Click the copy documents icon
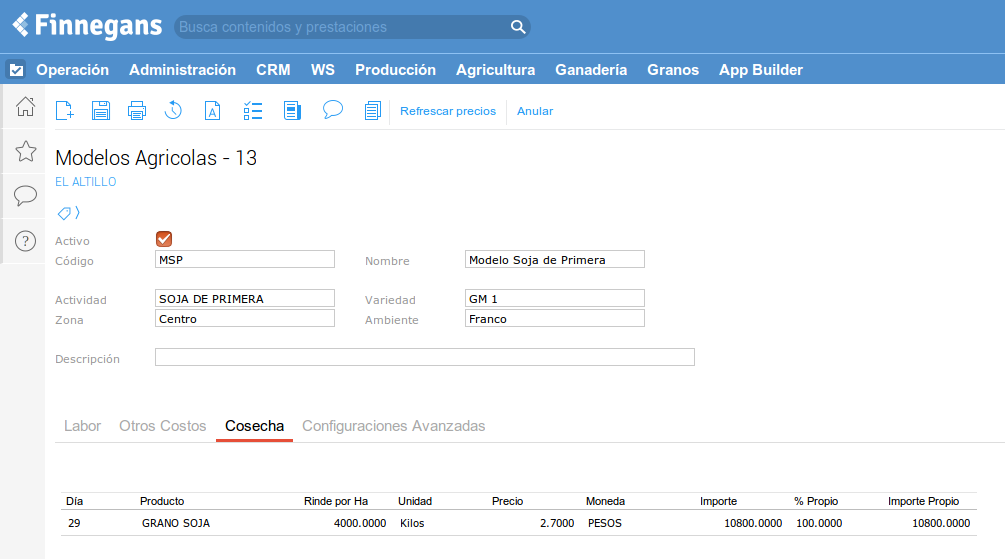The image size is (1005, 559). 373,111
